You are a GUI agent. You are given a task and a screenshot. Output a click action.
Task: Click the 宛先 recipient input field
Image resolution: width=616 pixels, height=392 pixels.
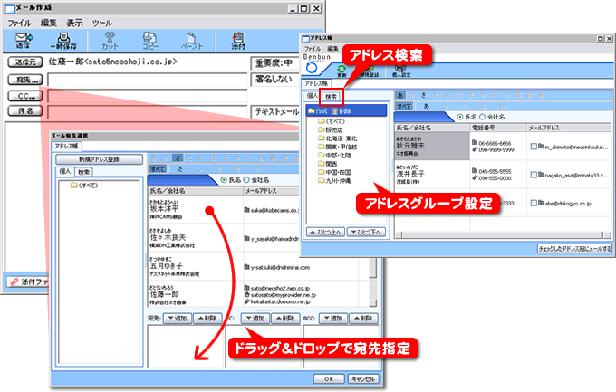tap(147, 80)
